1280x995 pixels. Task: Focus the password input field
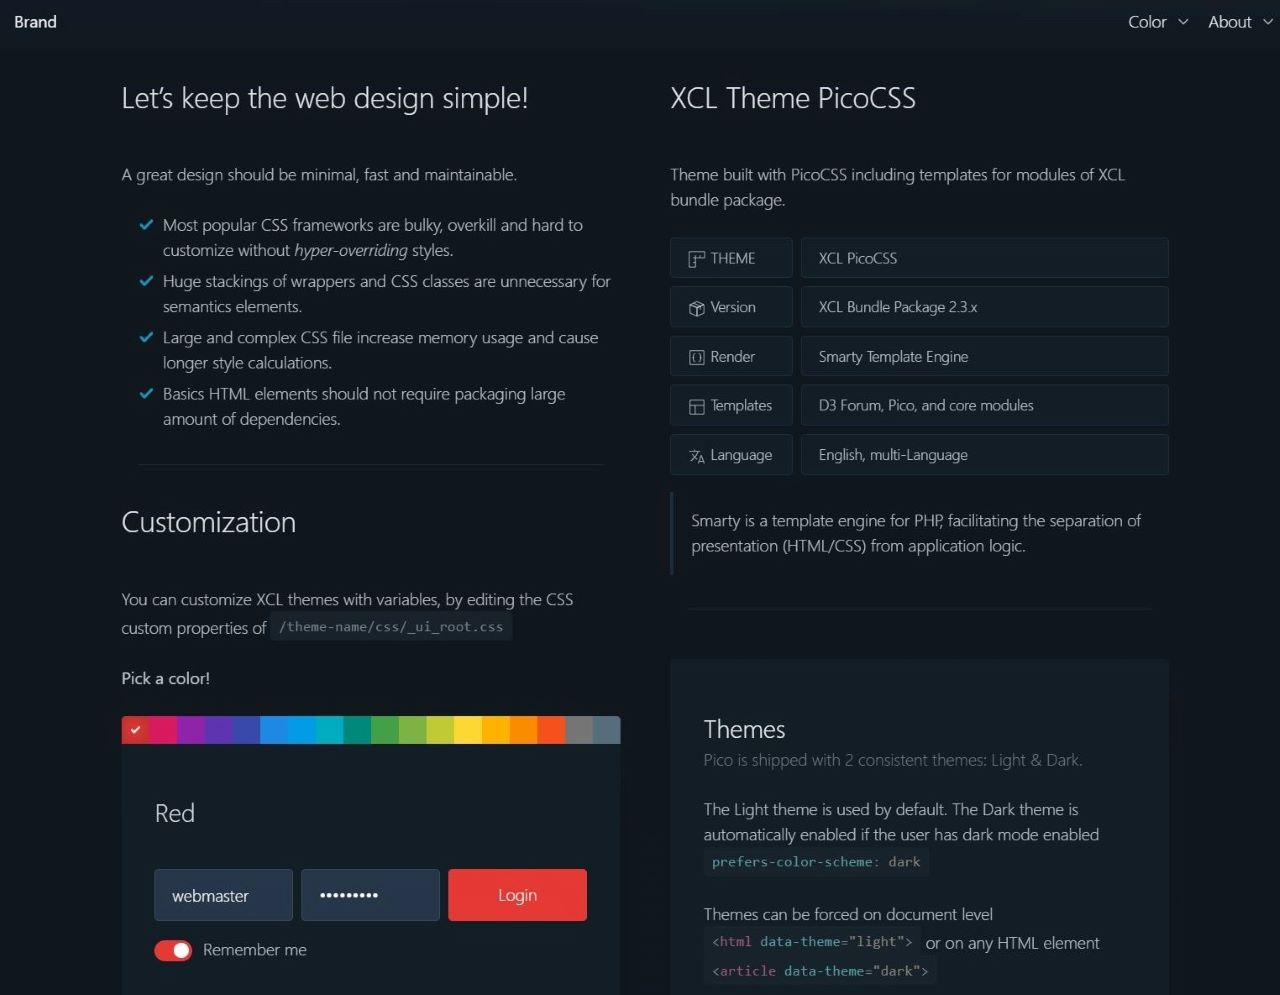[370, 895]
